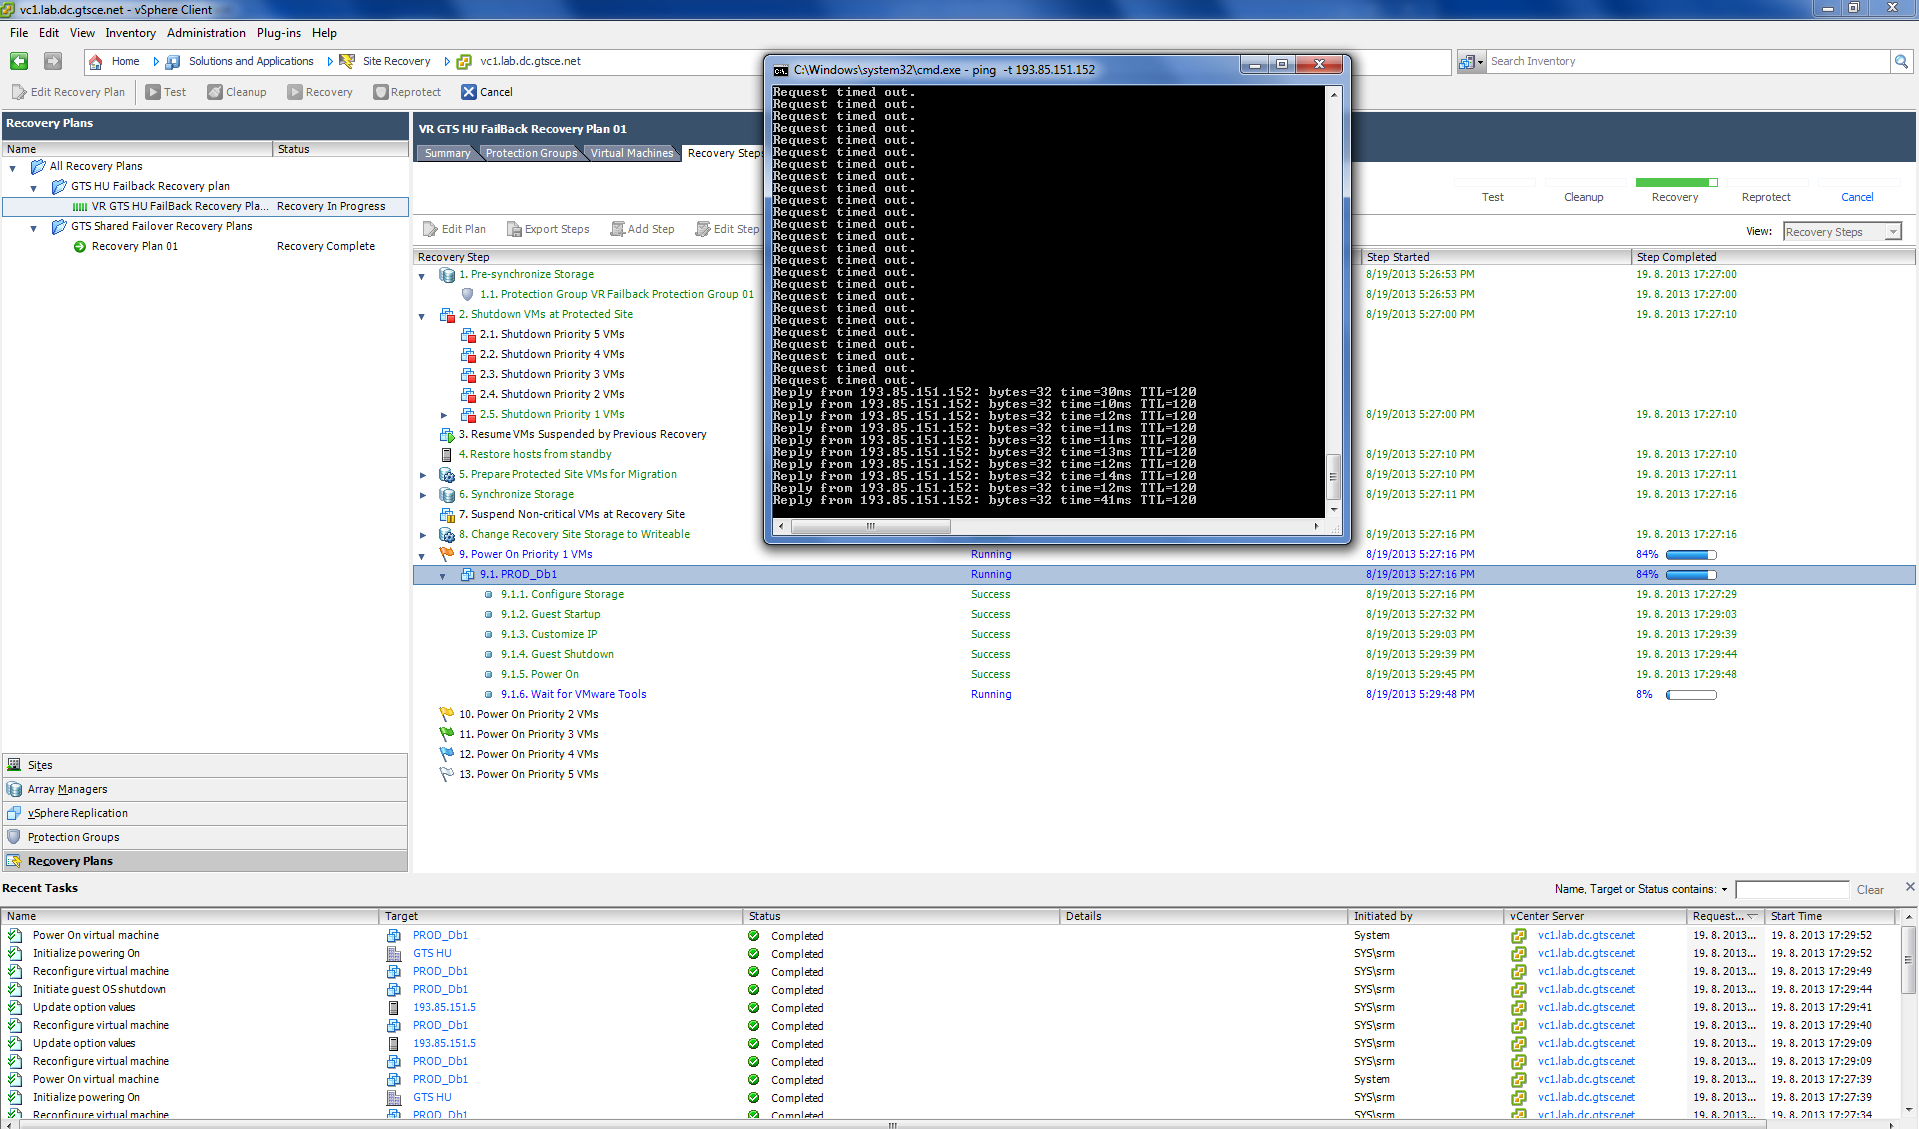Viewport: 1919px width, 1129px height.
Task: Select VR GTS HU FailBack Recovery Plan row
Action: [206, 206]
